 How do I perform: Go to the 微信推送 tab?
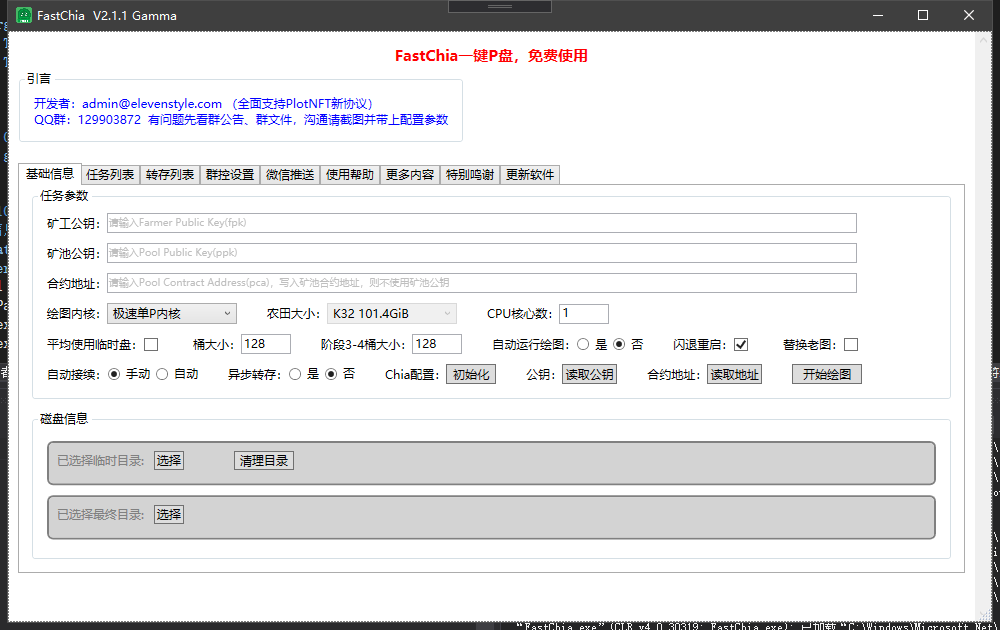[290, 175]
